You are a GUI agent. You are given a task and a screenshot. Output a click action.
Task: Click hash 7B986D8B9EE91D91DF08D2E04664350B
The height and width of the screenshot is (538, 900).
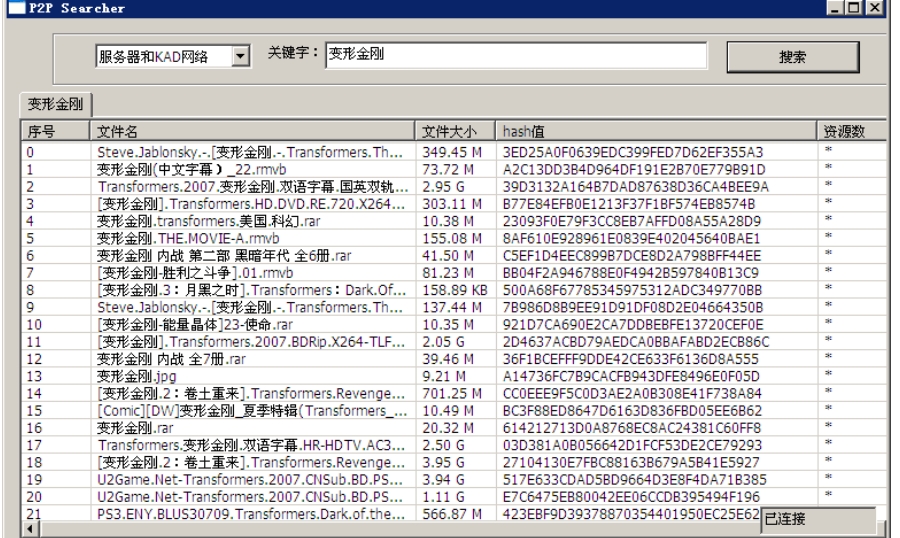tap(633, 307)
